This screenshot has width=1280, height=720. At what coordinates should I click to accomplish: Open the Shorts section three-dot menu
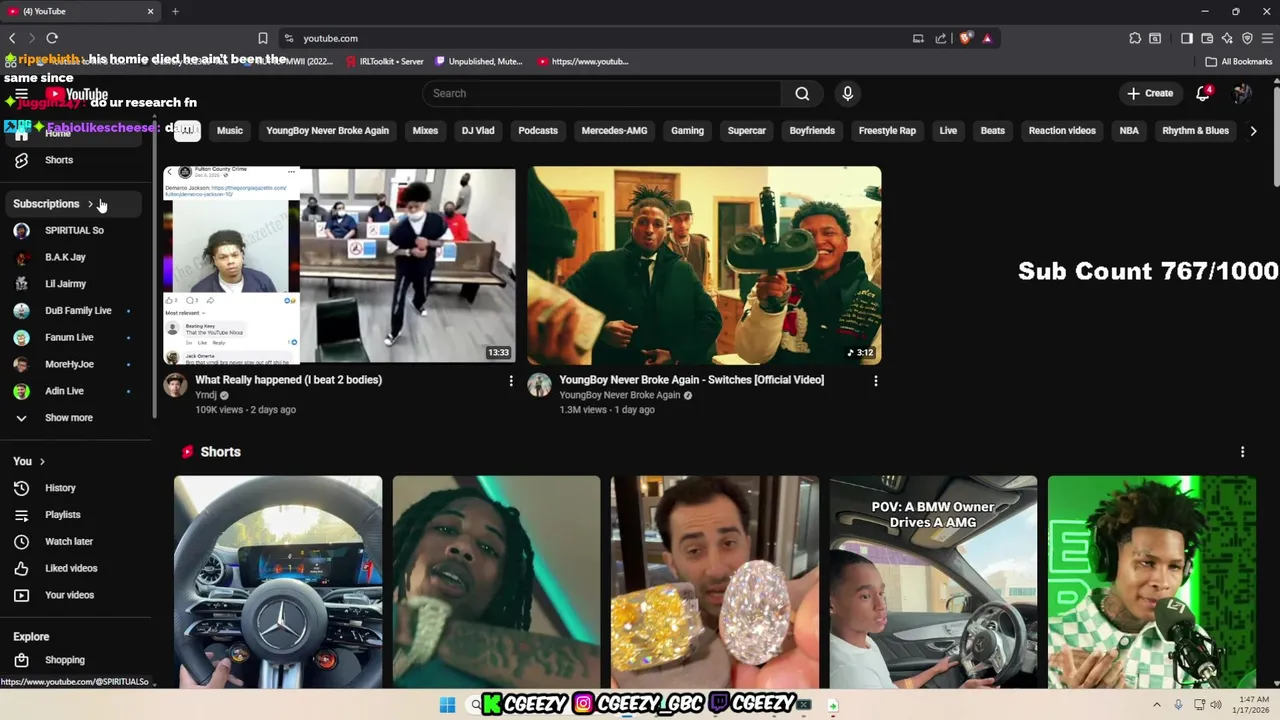pyautogui.click(x=1242, y=452)
